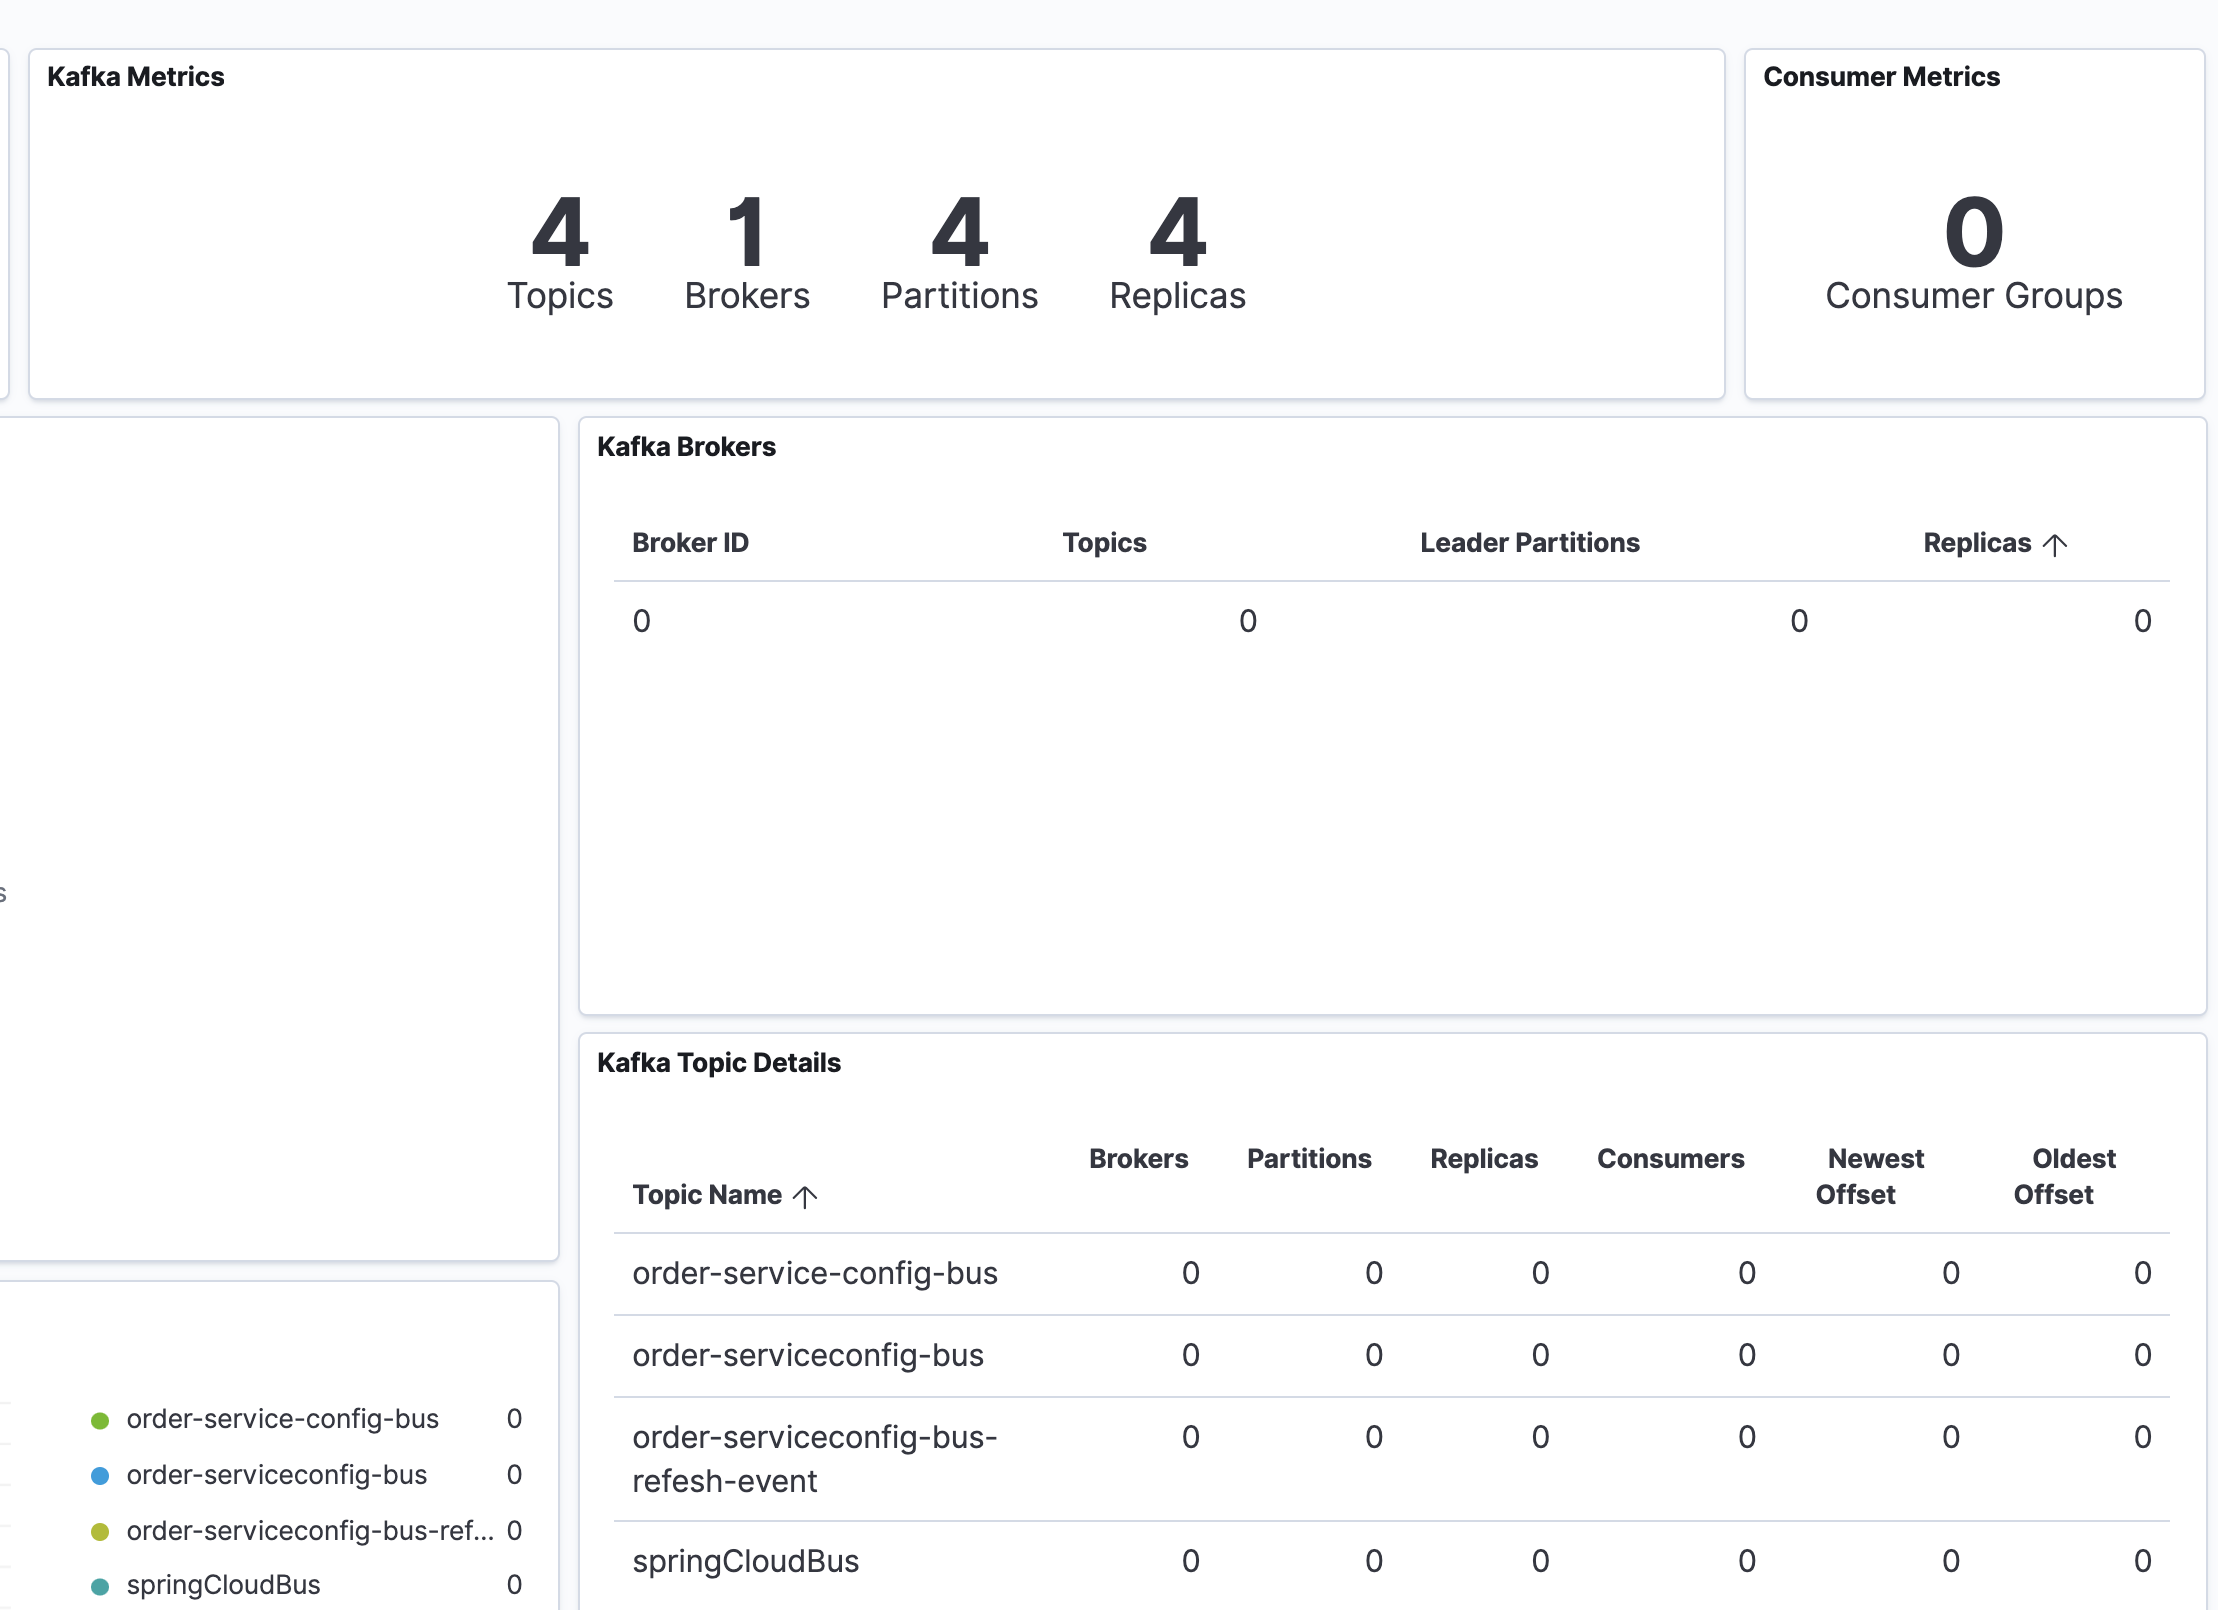
Task: Select springCloudBus row in topic details table
Action: 745,1561
